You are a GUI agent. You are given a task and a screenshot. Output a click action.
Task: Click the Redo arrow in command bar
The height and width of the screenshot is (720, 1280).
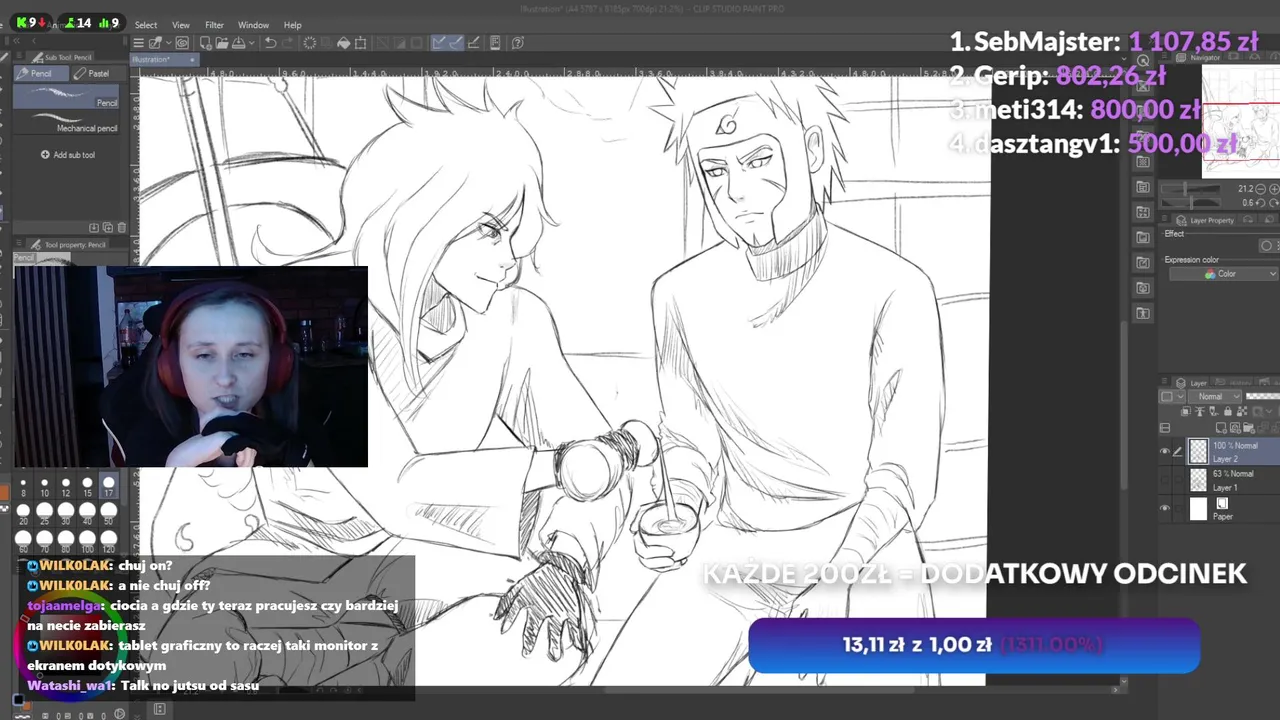(288, 43)
